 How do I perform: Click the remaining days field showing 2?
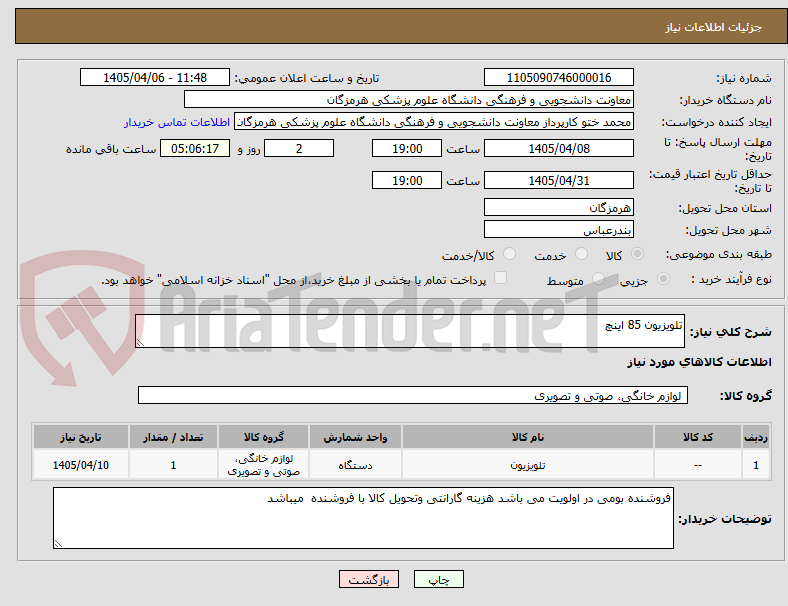click(x=299, y=148)
